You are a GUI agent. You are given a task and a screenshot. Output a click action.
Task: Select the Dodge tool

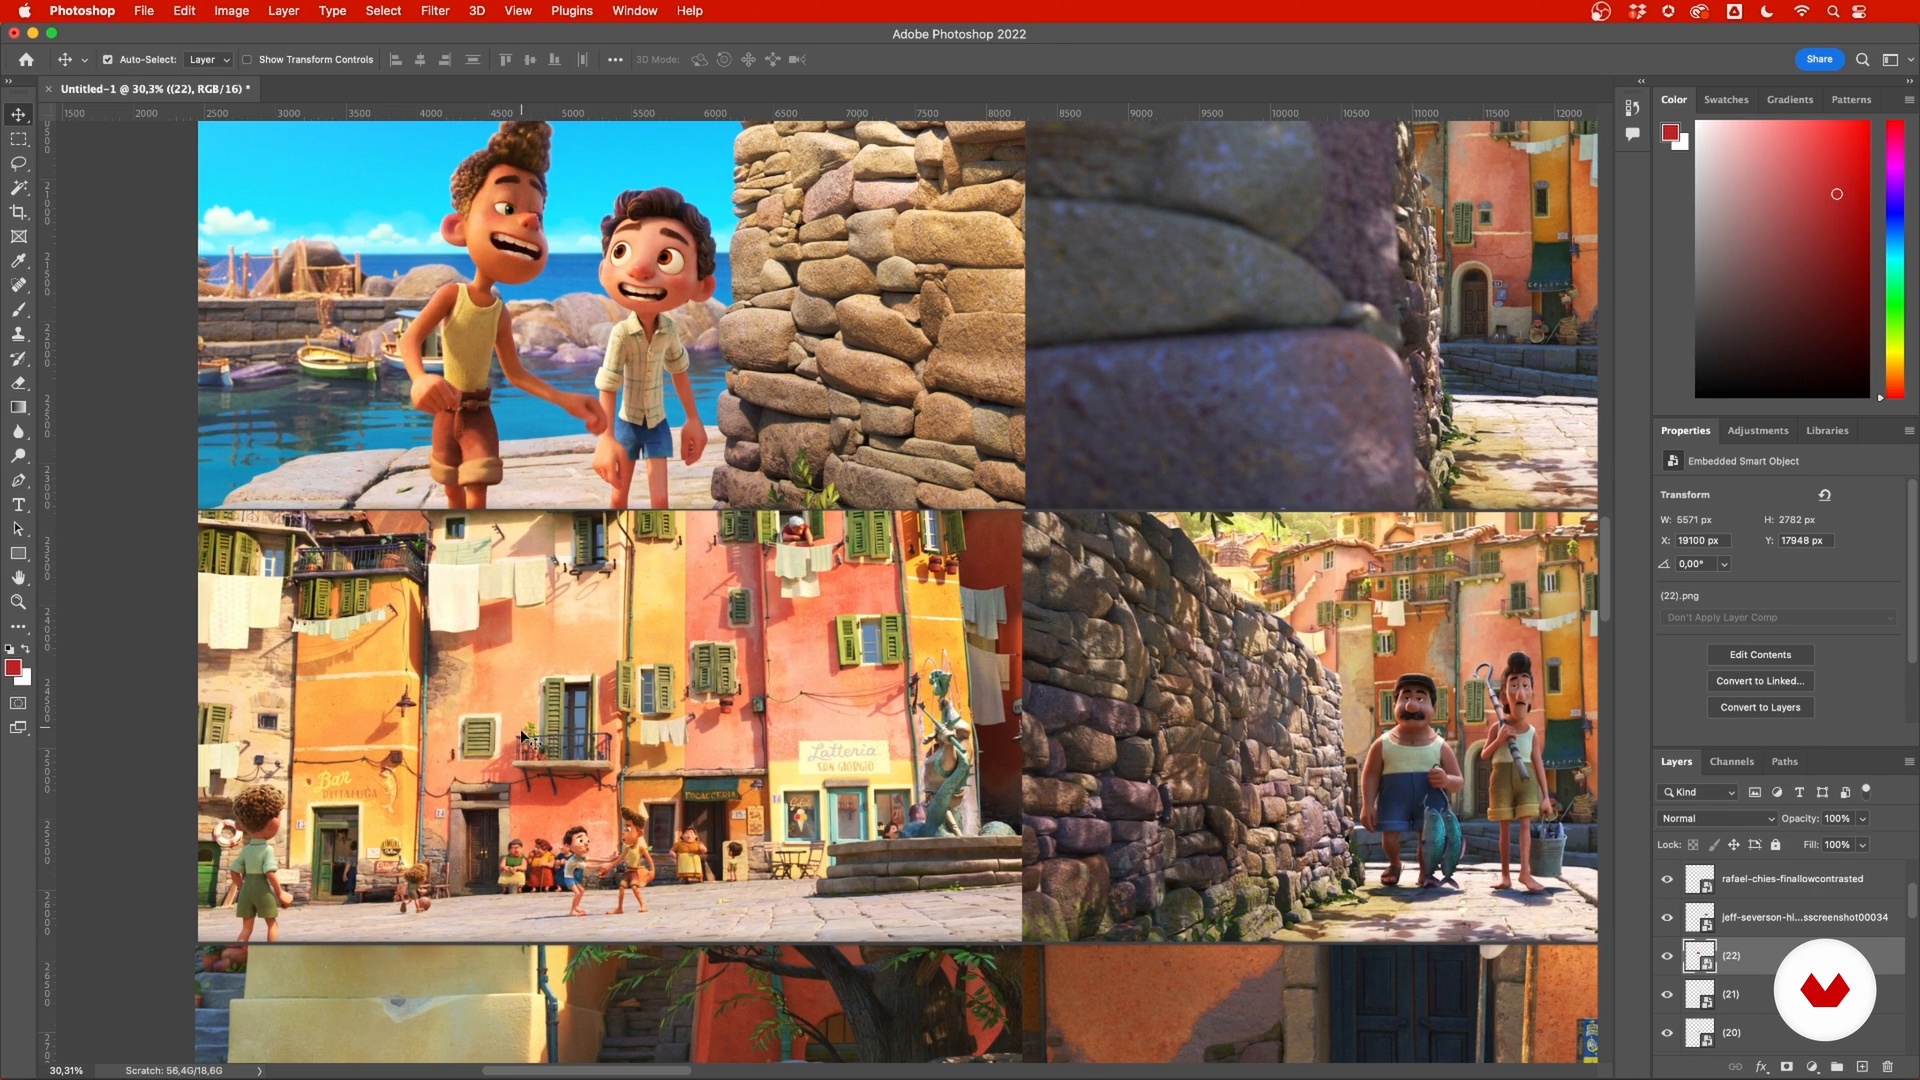[18, 456]
